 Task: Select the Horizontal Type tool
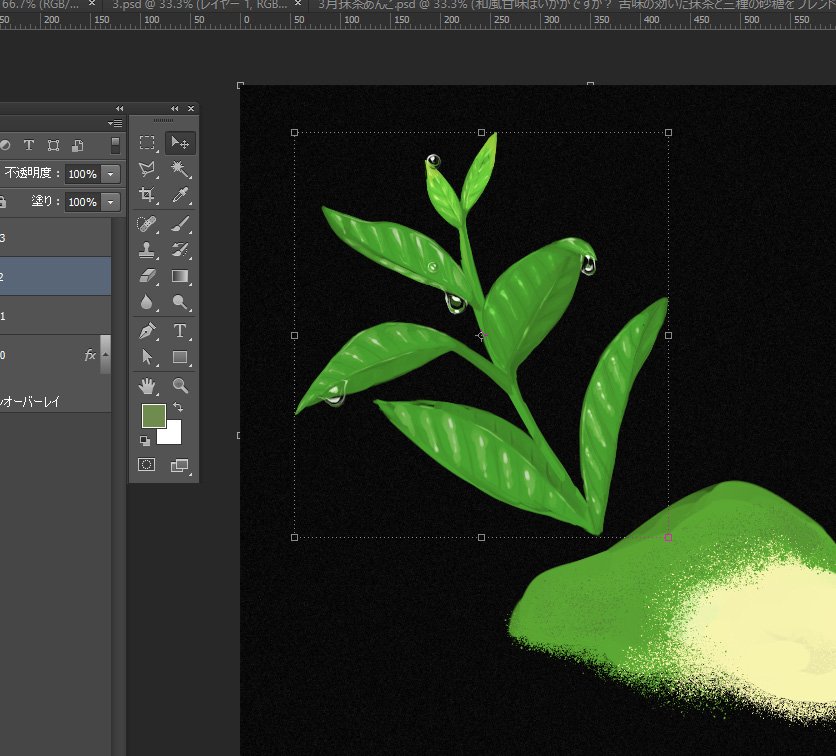180,331
